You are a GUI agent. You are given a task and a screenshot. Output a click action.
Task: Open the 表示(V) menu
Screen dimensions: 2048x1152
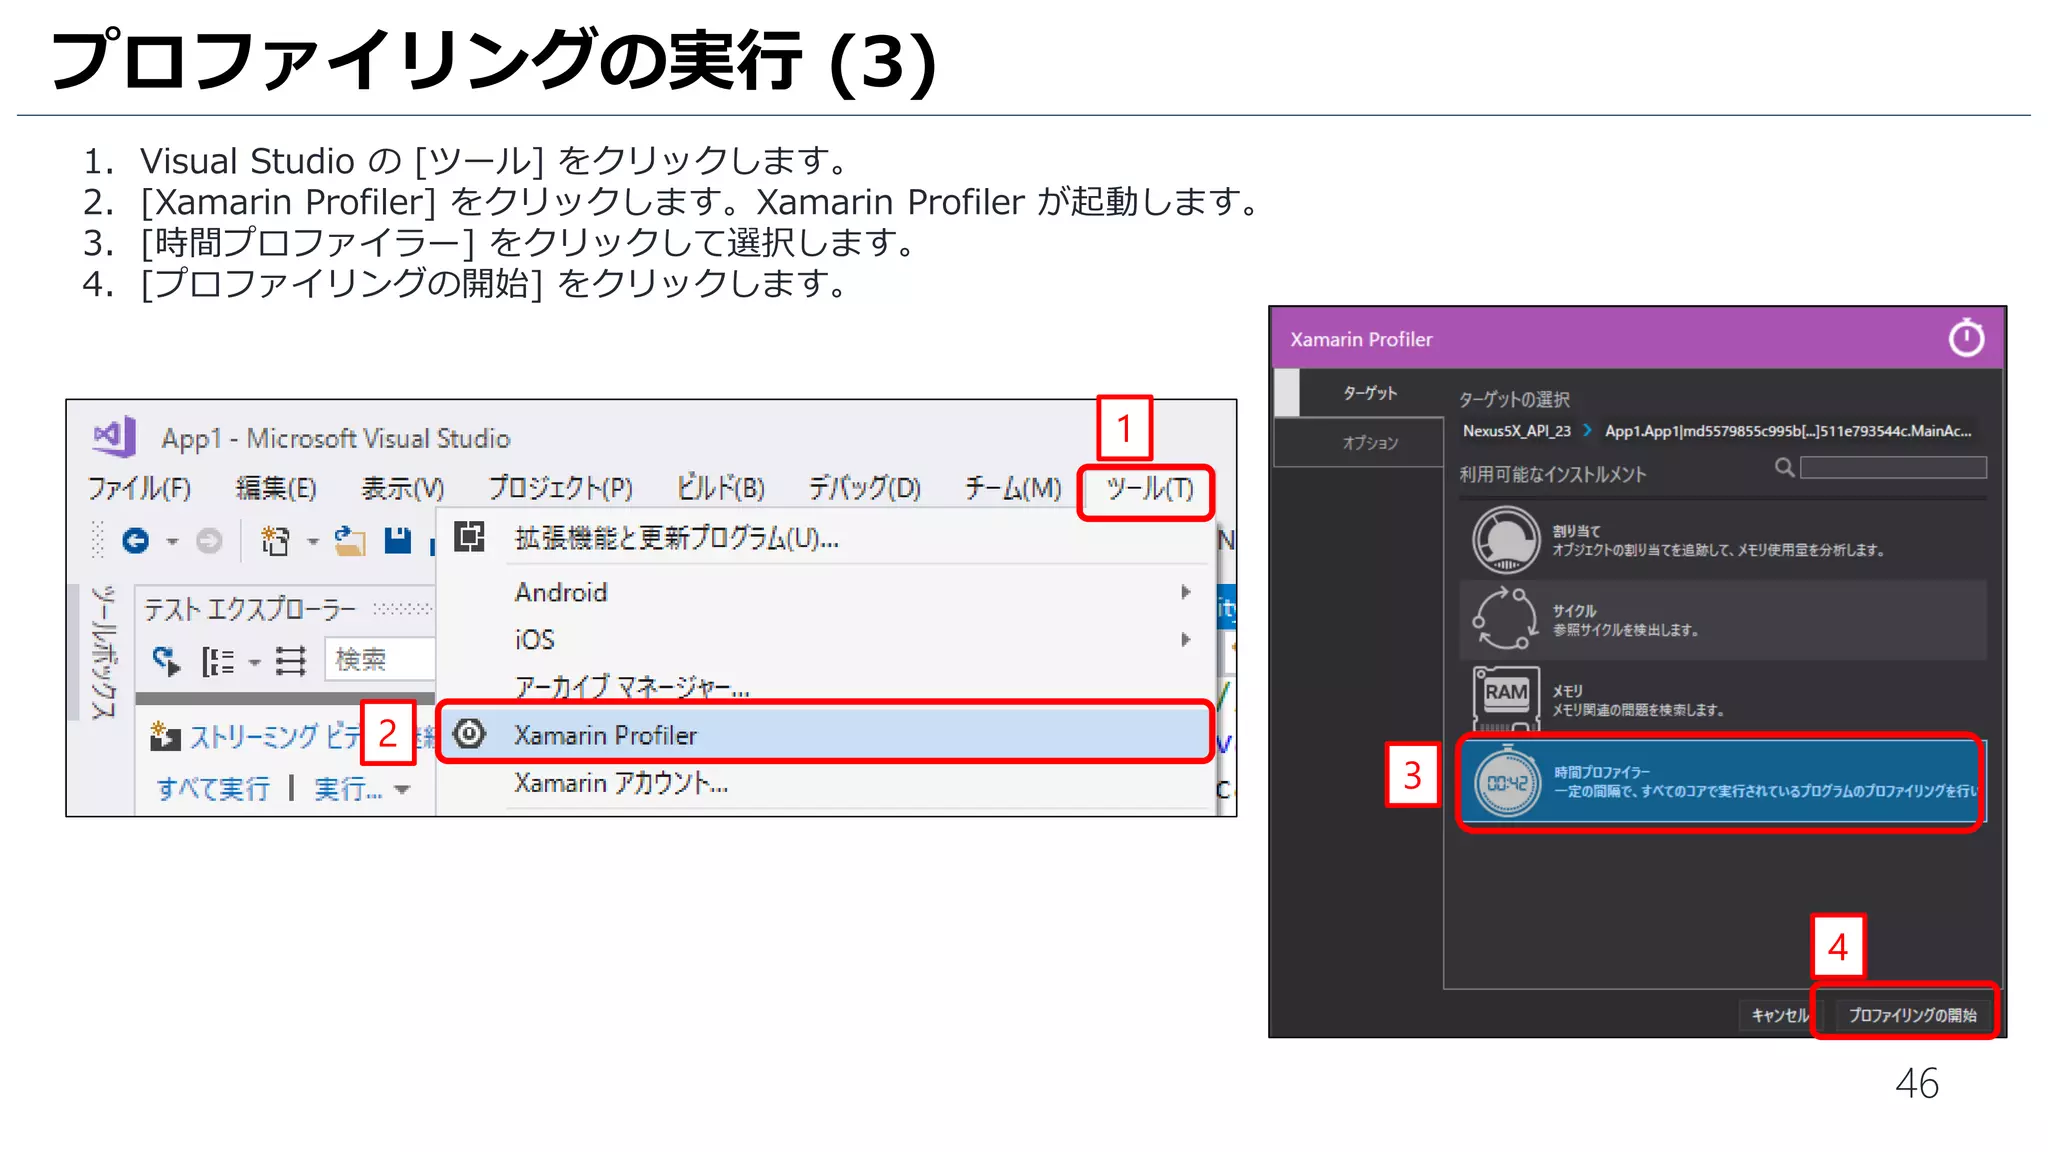[x=402, y=488]
